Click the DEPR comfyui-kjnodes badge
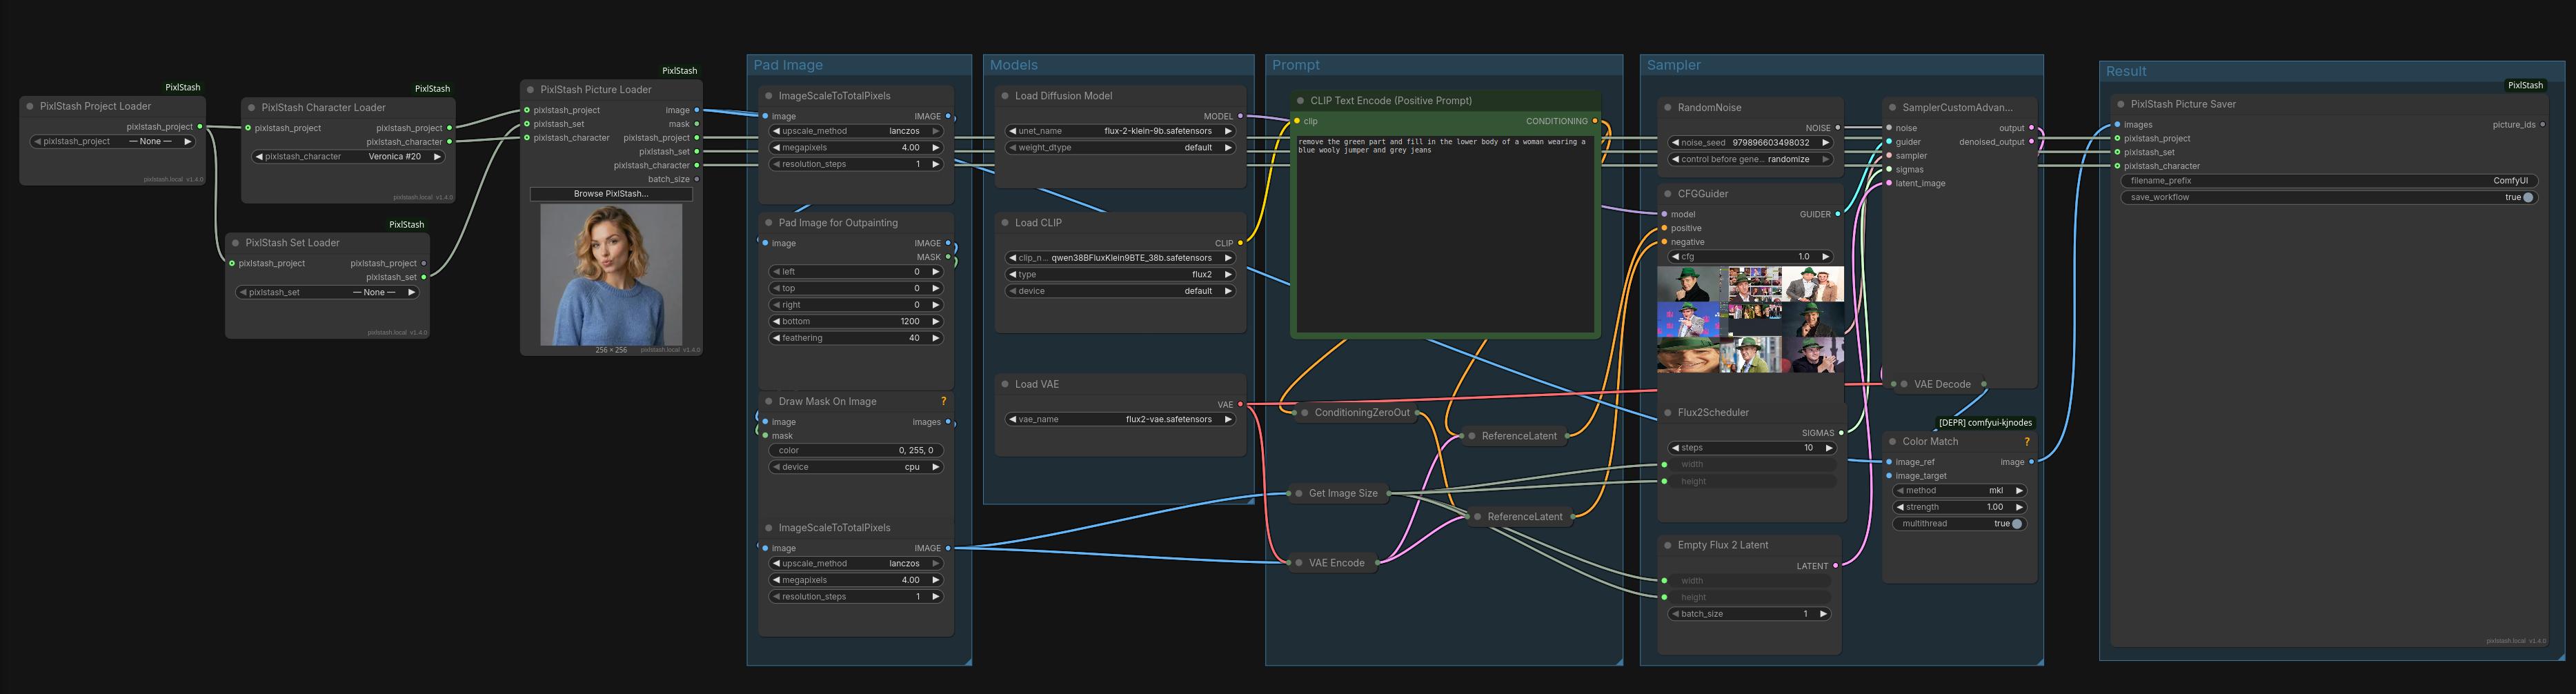 [1985, 422]
